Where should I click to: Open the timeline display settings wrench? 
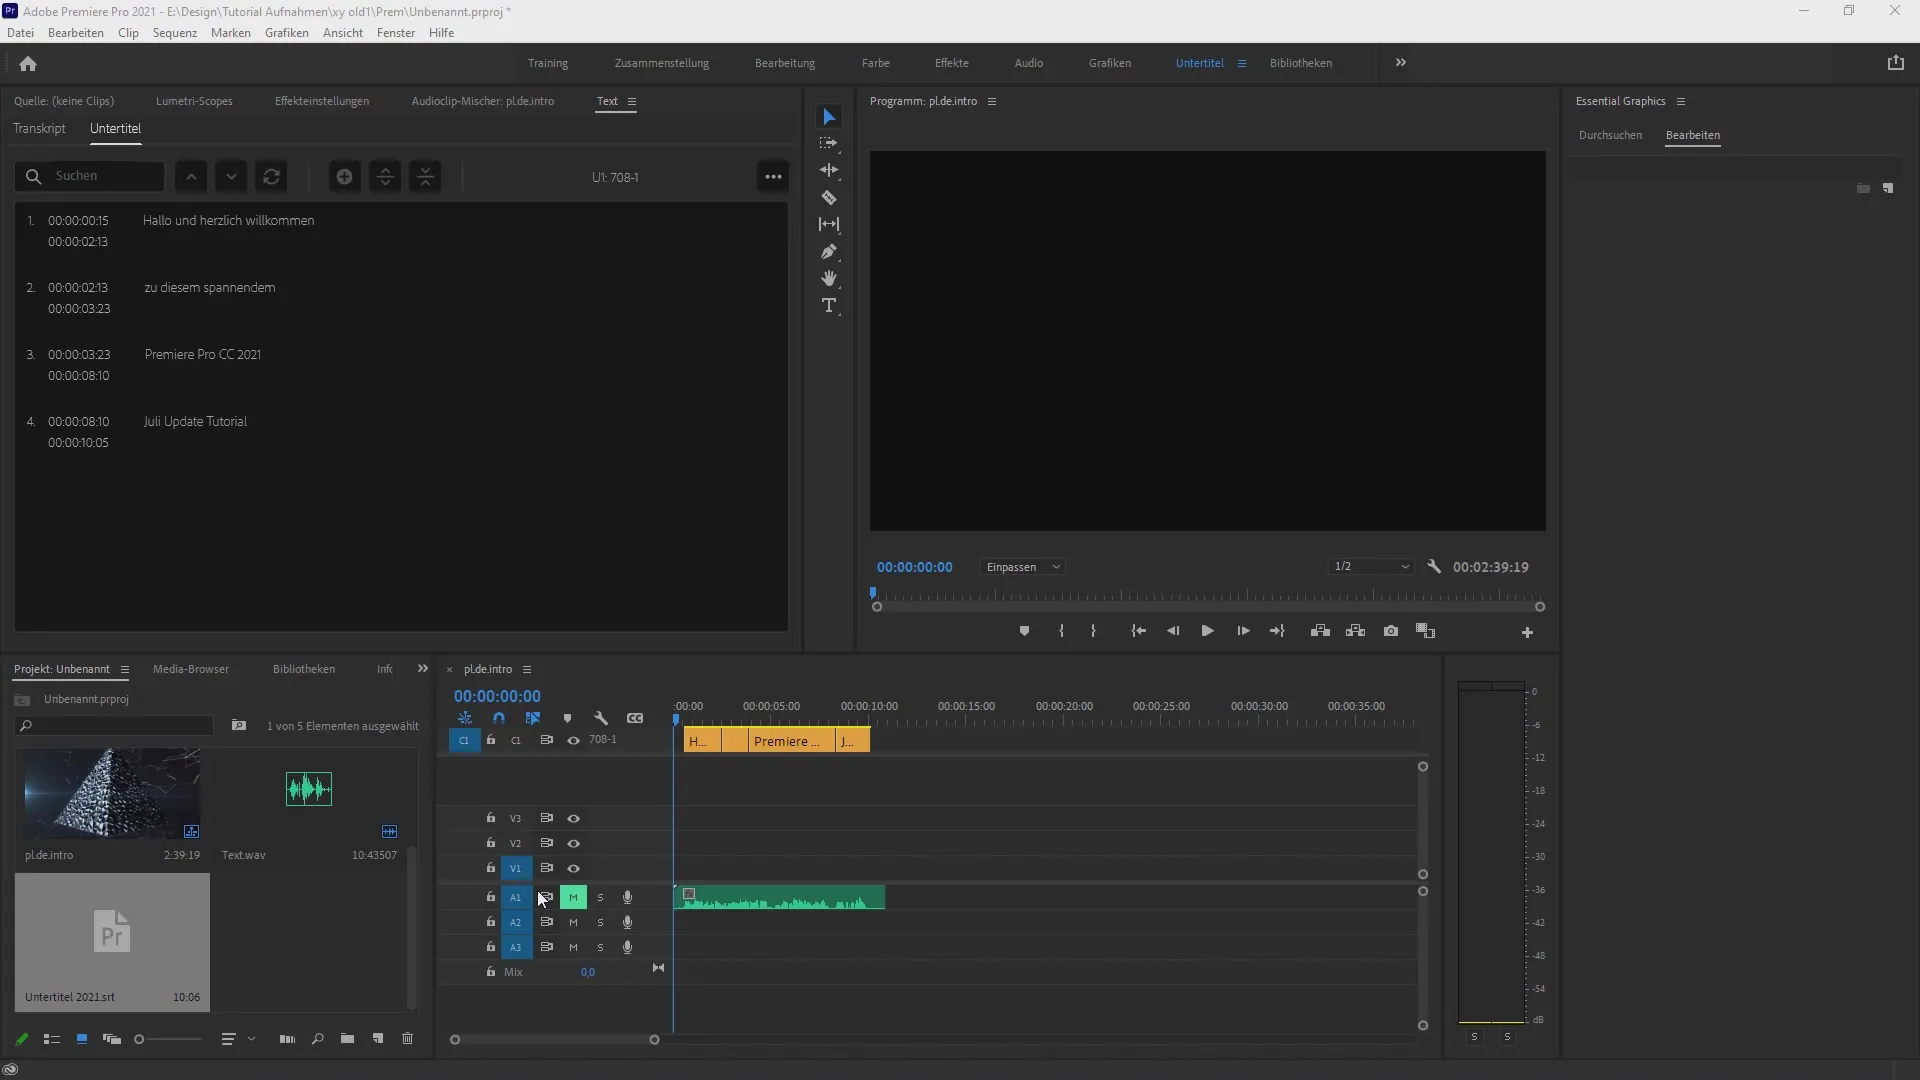pyautogui.click(x=601, y=718)
